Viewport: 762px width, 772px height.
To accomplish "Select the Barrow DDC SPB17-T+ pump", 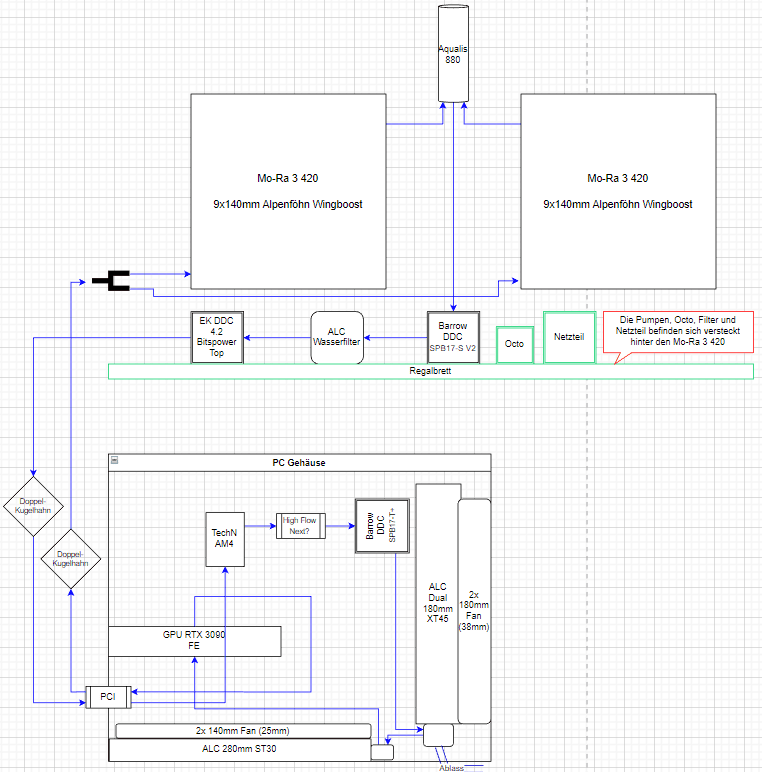I will click(382, 526).
